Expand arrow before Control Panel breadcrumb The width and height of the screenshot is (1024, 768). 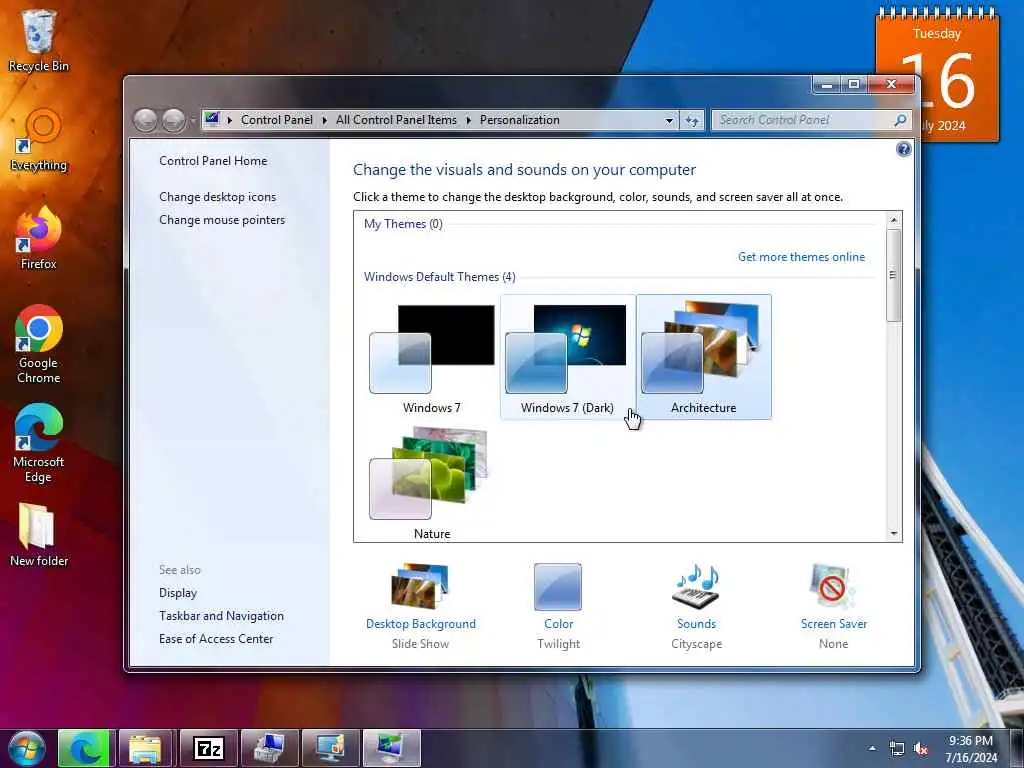coord(230,120)
